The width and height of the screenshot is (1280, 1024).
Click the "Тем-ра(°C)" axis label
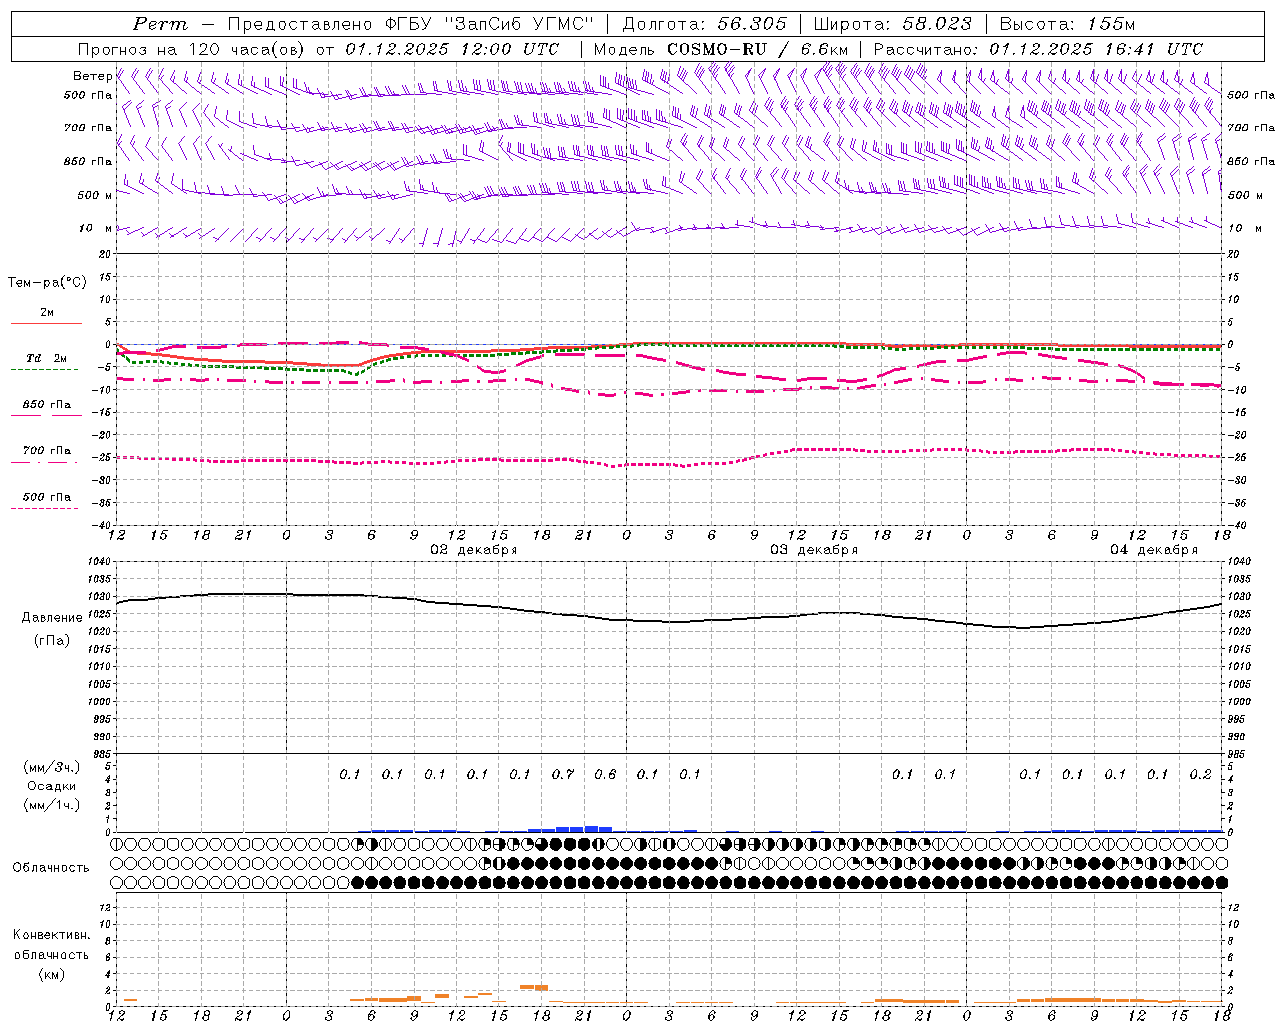pyautogui.click(x=47, y=283)
